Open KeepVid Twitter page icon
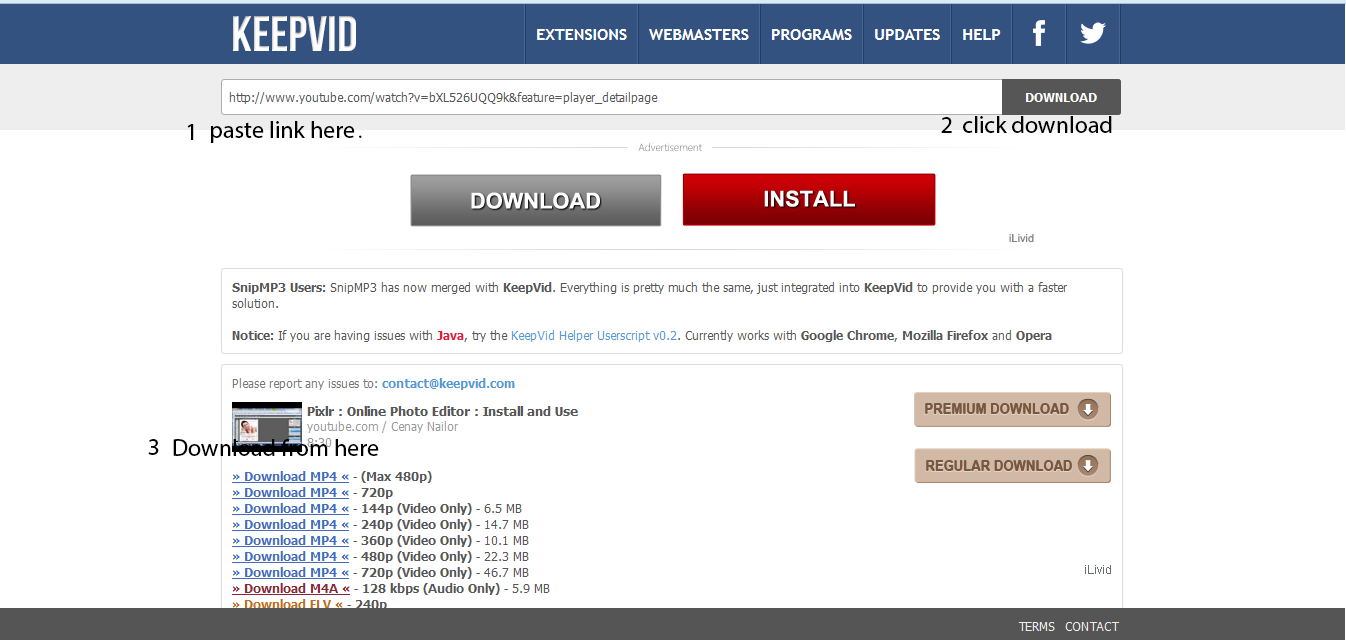The width and height of the screenshot is (1346, 640). pyautogui.click(x=1093, y=34)
